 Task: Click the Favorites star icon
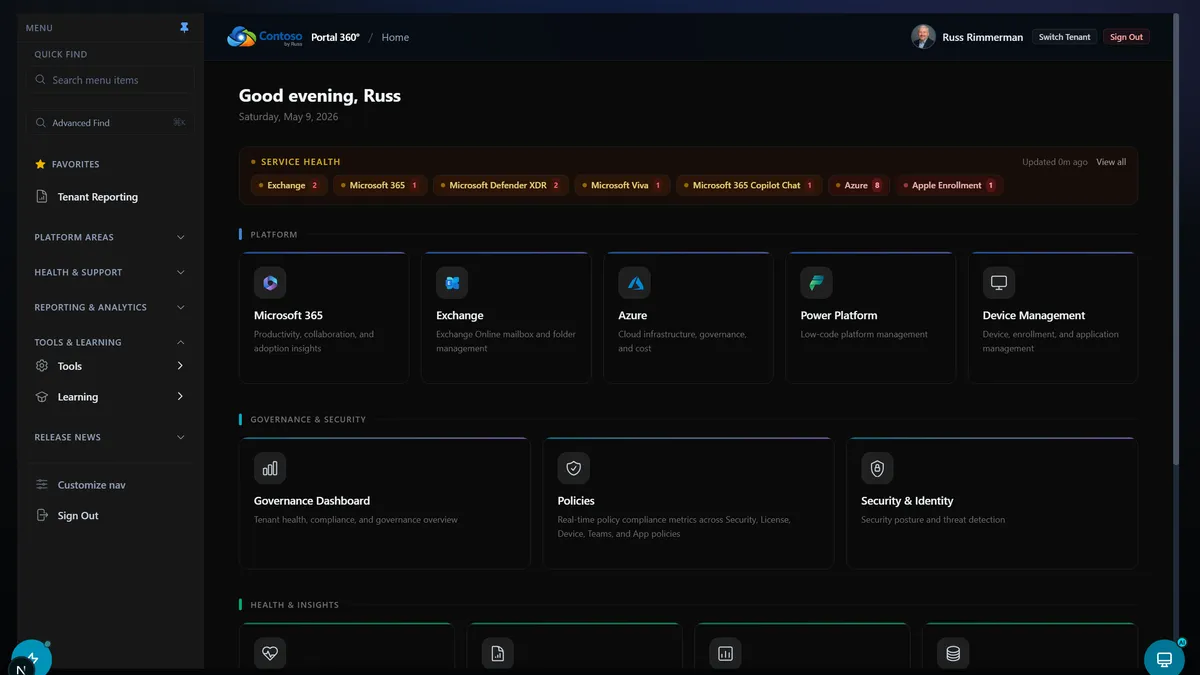point(41,164)
